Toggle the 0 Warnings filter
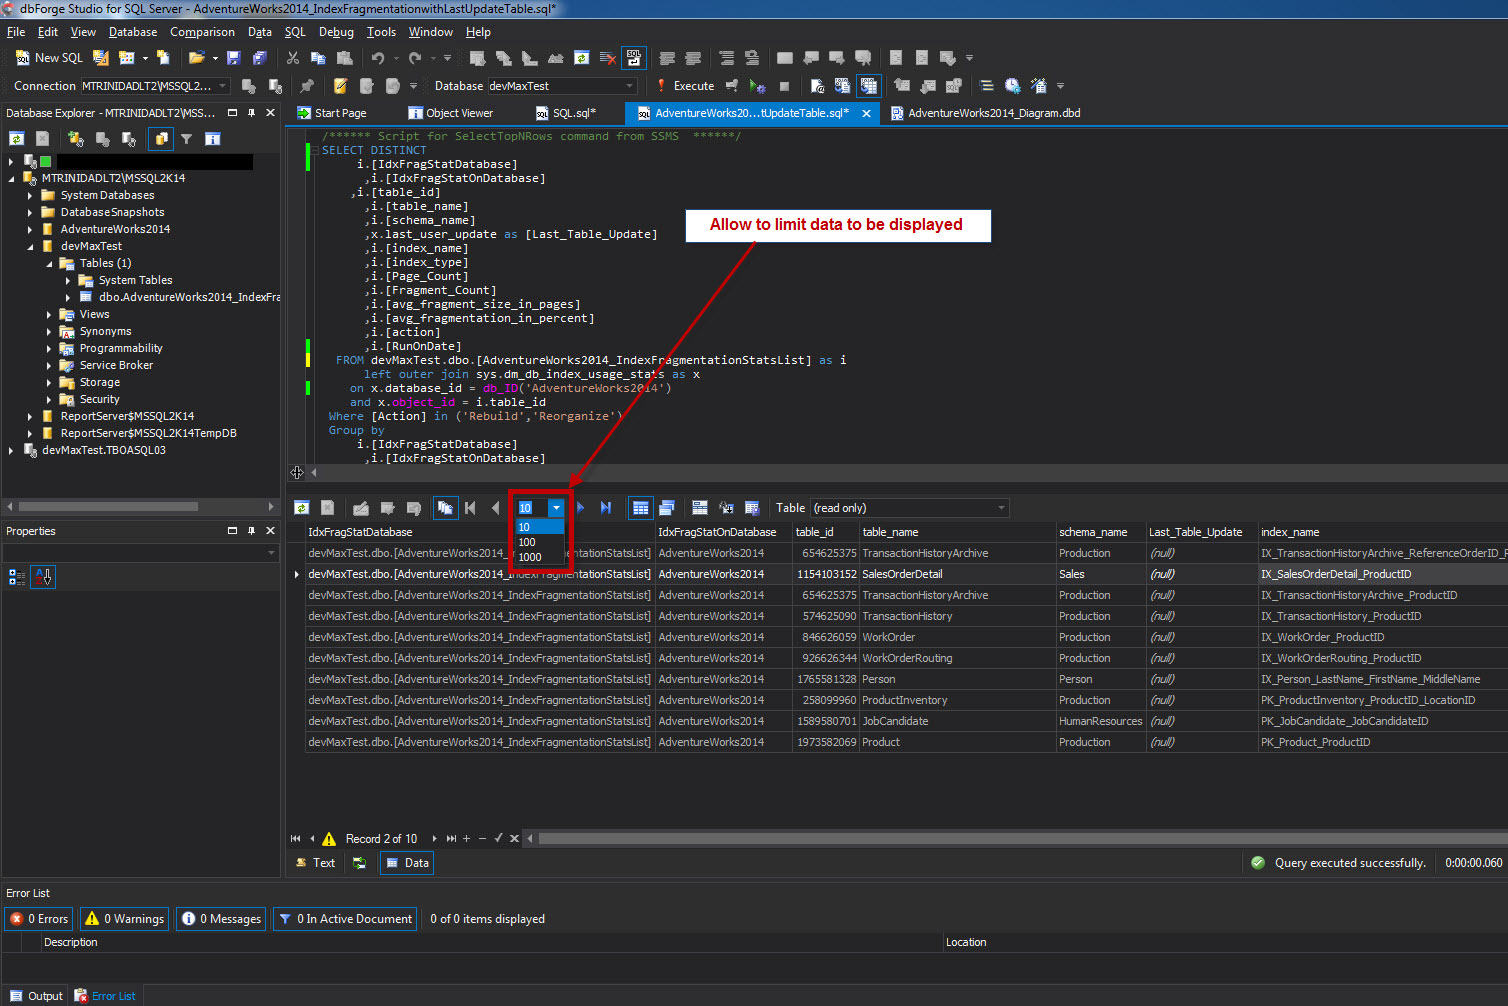1508x1006 pixels. tap(124, 919)
